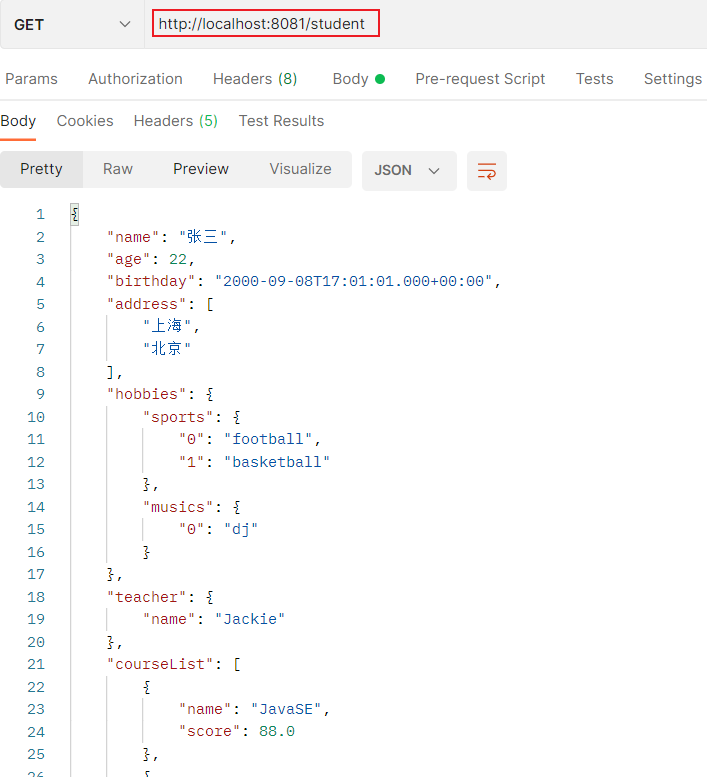Viewport: 707px width, 777px height.
Task: Select the request Body tab
Action: pyautogui.click(x=359, y=79)
